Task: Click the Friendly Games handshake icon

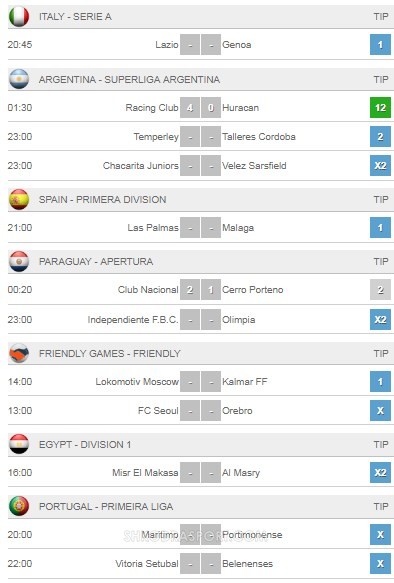Action: 19,353
